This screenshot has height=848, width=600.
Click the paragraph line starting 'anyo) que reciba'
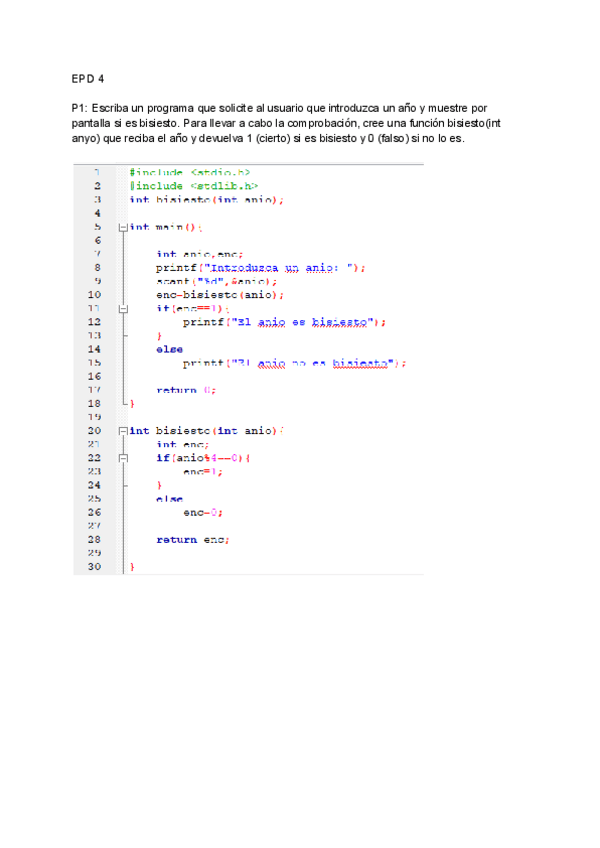click(268, 138)
